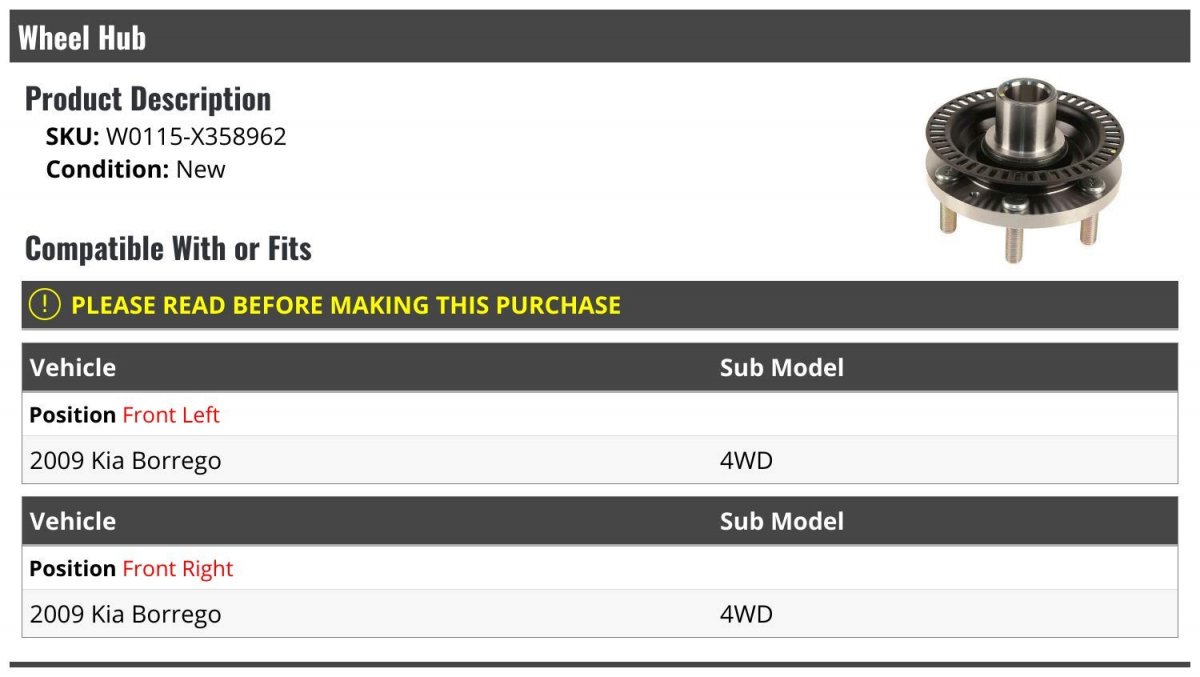
Task: Click the yellow warning exclamation icon
Action: coord(45,305)
